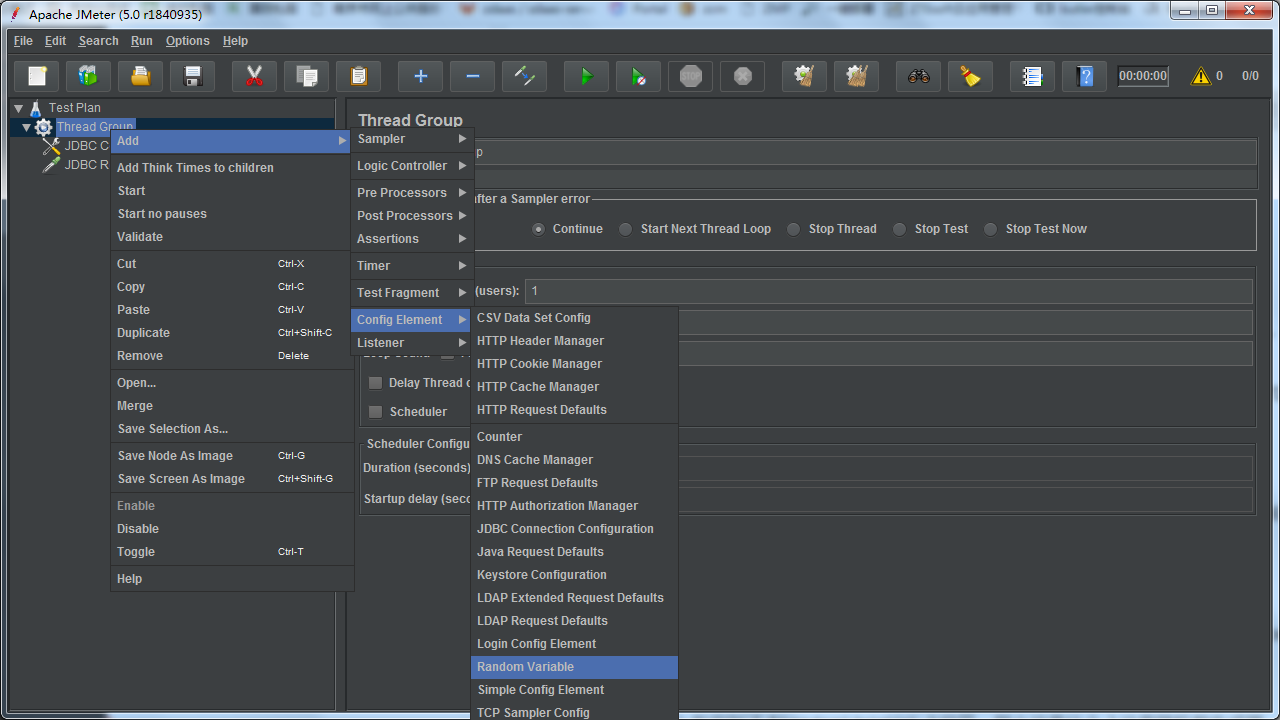The image size is (1280, 720).
Task: Open Search with binoculars icon
Action: pyautogui.click(x=918, y=76)
